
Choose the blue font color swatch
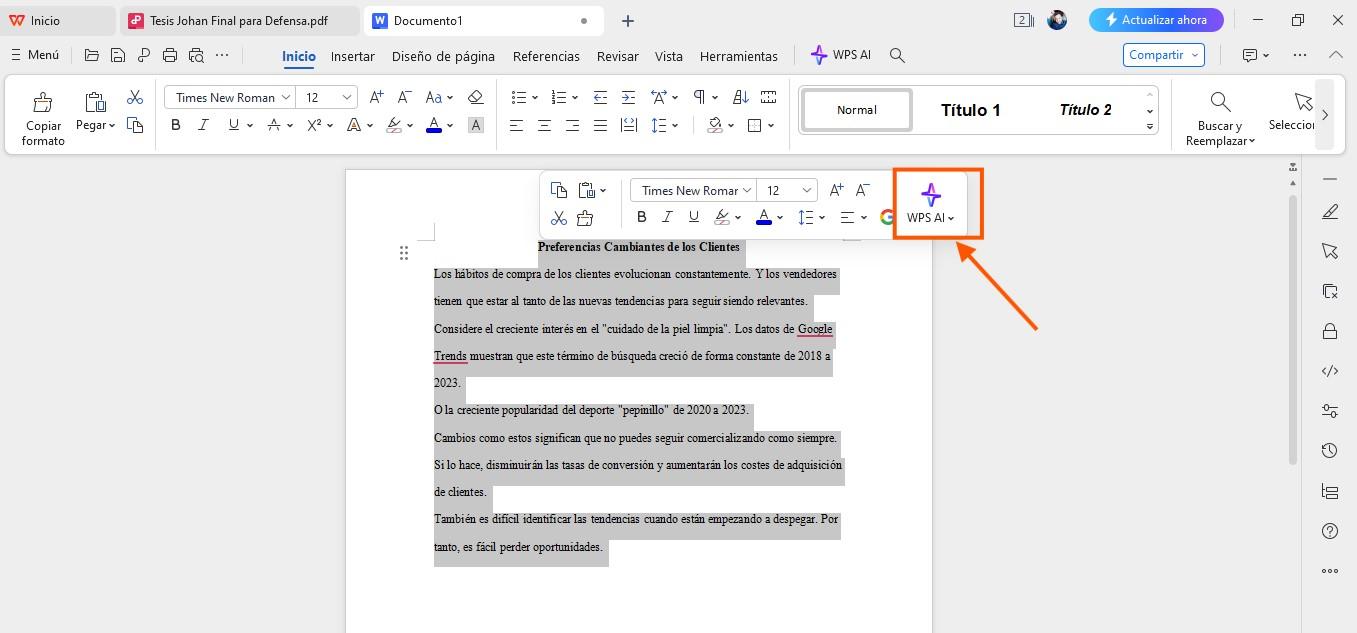click(x=433, y=124)
